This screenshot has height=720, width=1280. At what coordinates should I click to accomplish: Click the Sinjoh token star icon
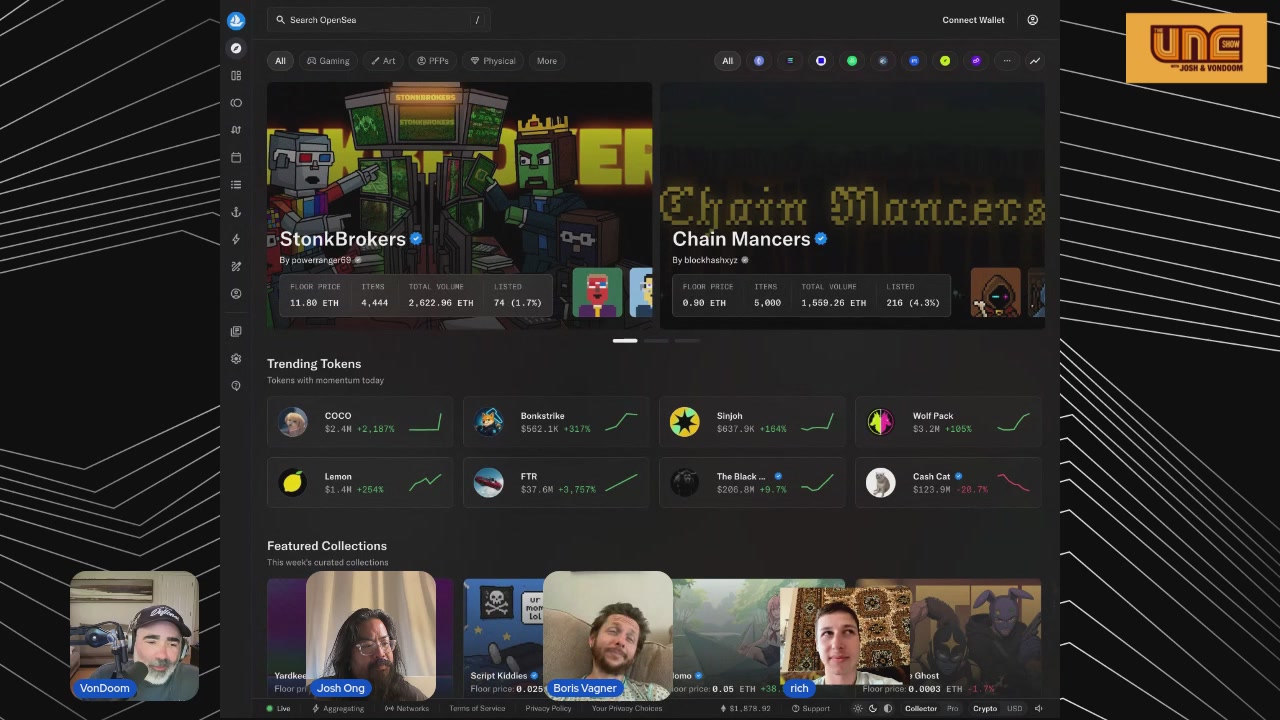pyautogui.click(x=685, y=422)
